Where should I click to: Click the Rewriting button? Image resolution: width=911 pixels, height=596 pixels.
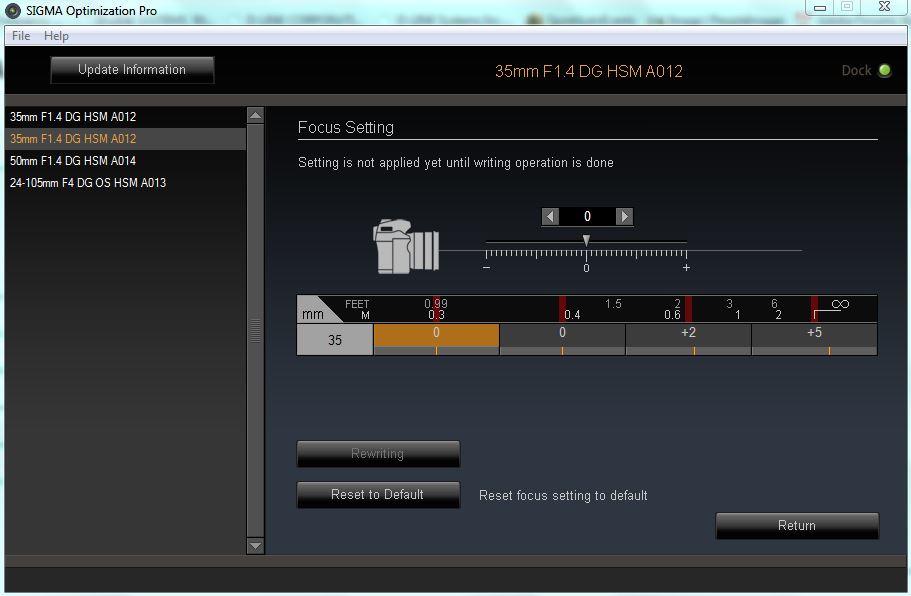378,454
